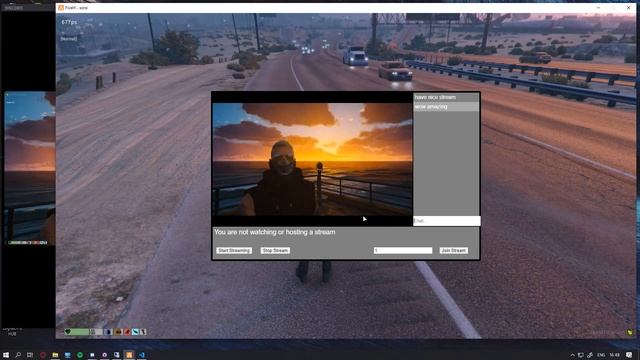Open the green circular taskbar app

click(80, 355)
